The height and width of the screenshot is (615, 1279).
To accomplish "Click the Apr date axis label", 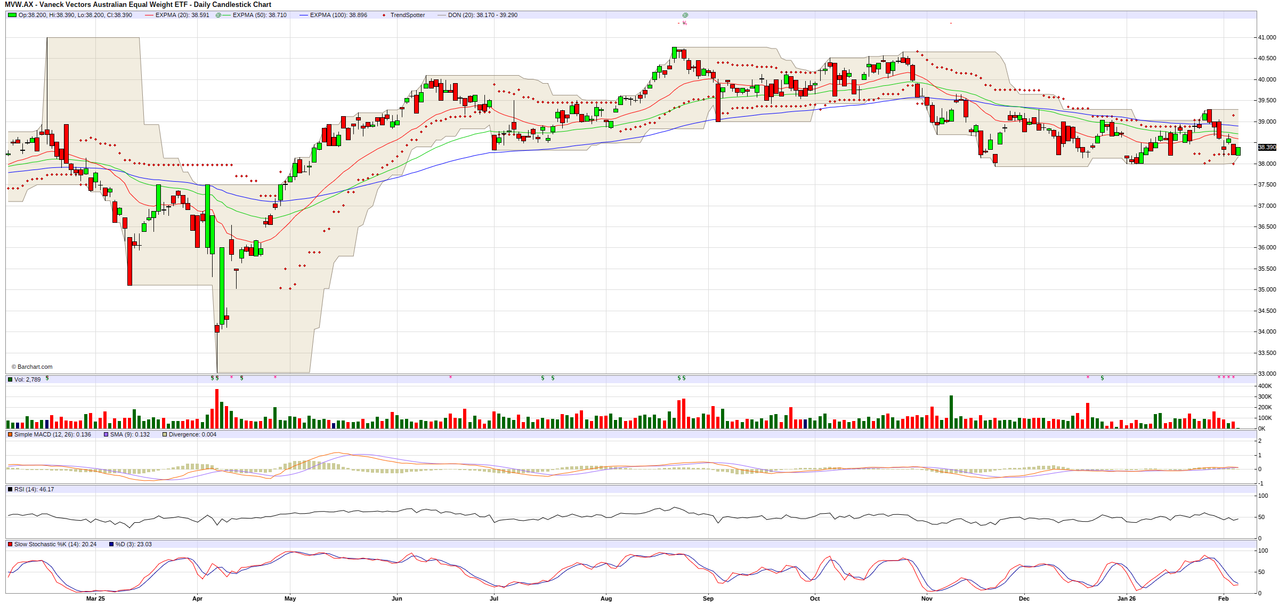I will 197,598.
